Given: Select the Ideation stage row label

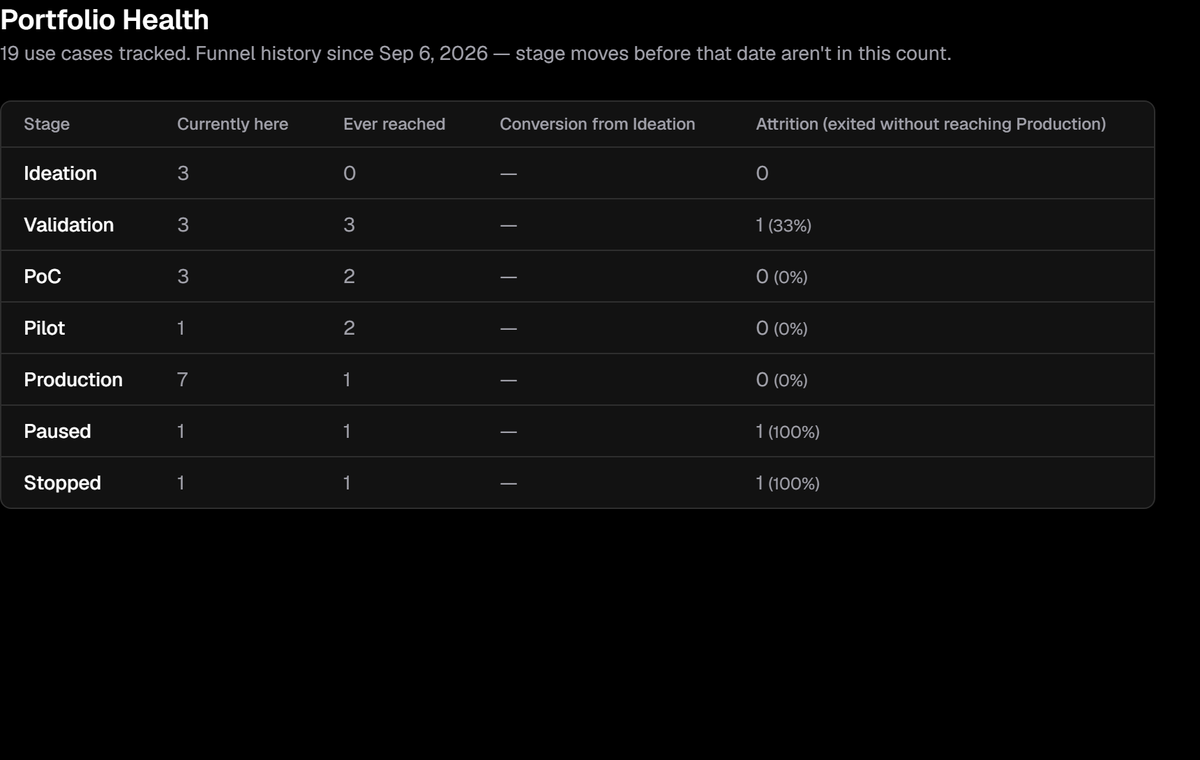Looking at the screenshot, I should (x=60, y=173).
